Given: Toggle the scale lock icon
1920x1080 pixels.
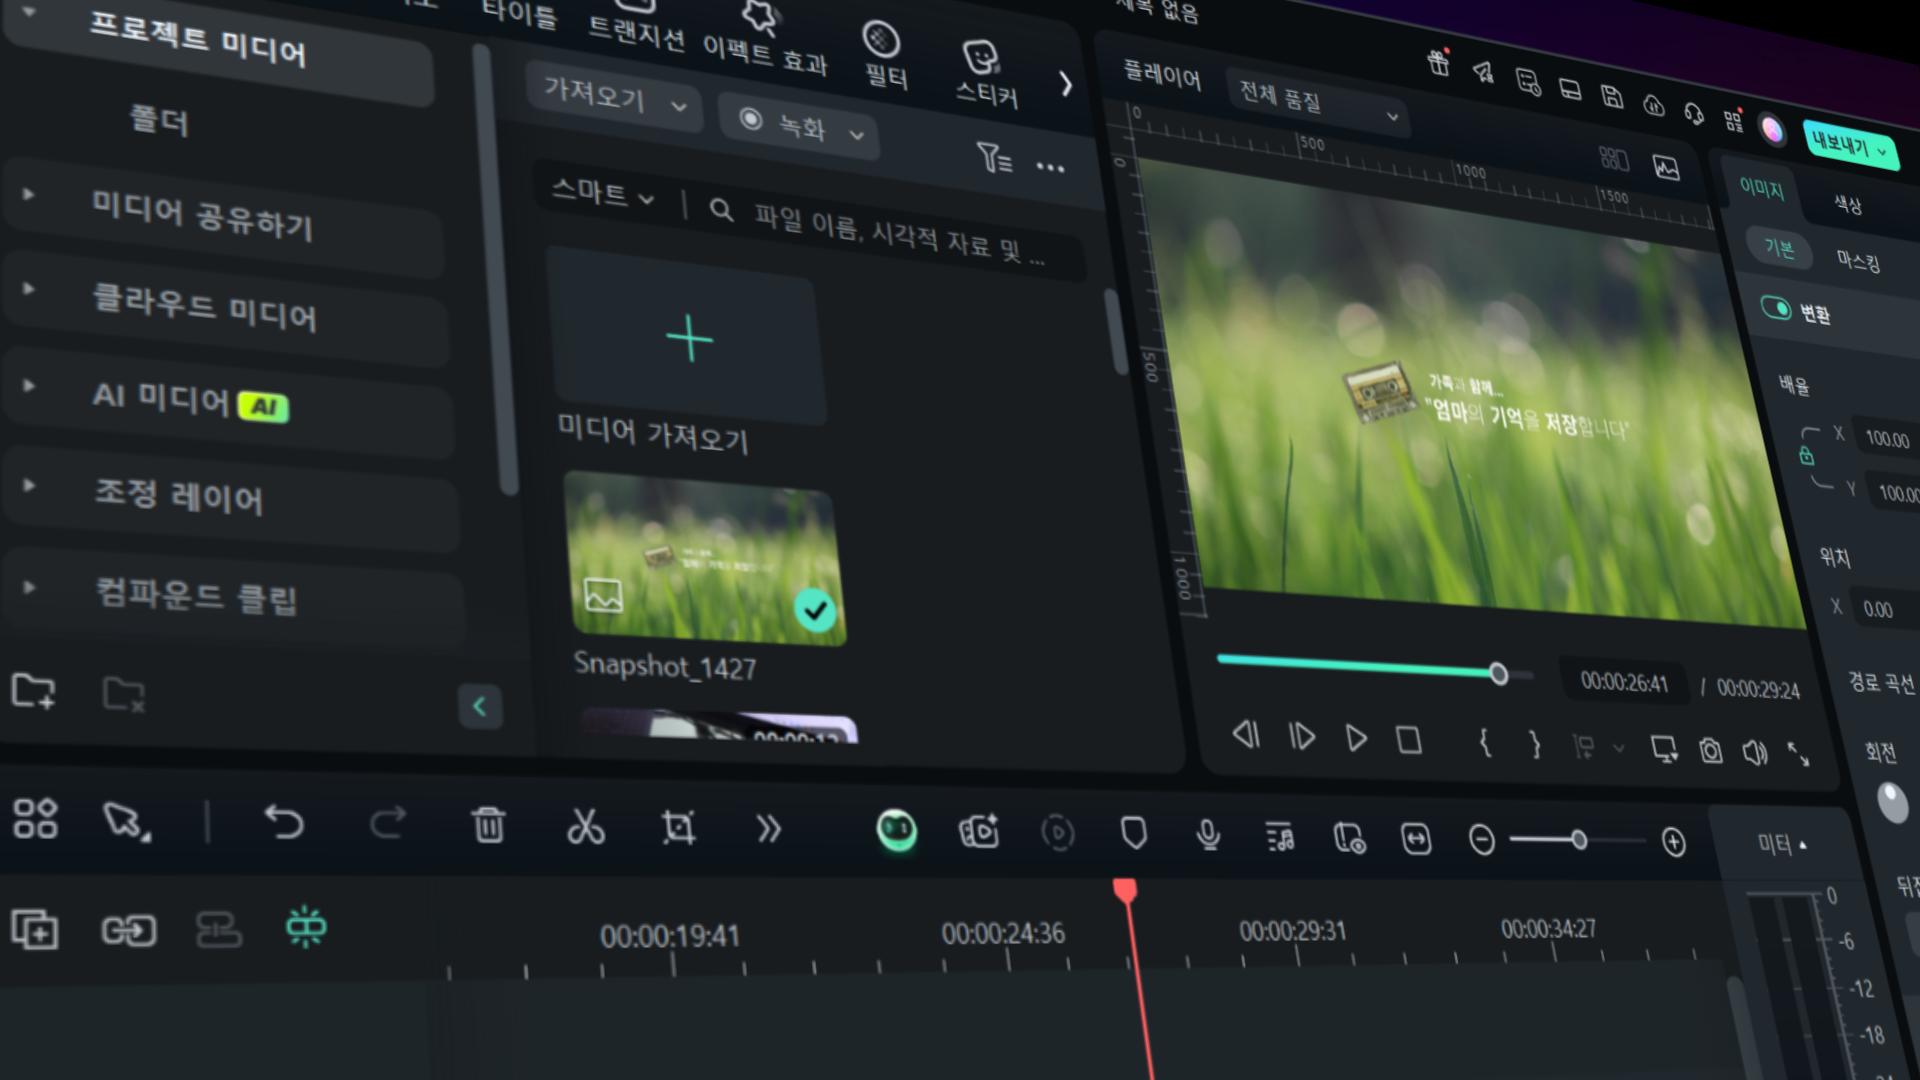Looking at the screenshot, I should click(x=1806, y=456).
